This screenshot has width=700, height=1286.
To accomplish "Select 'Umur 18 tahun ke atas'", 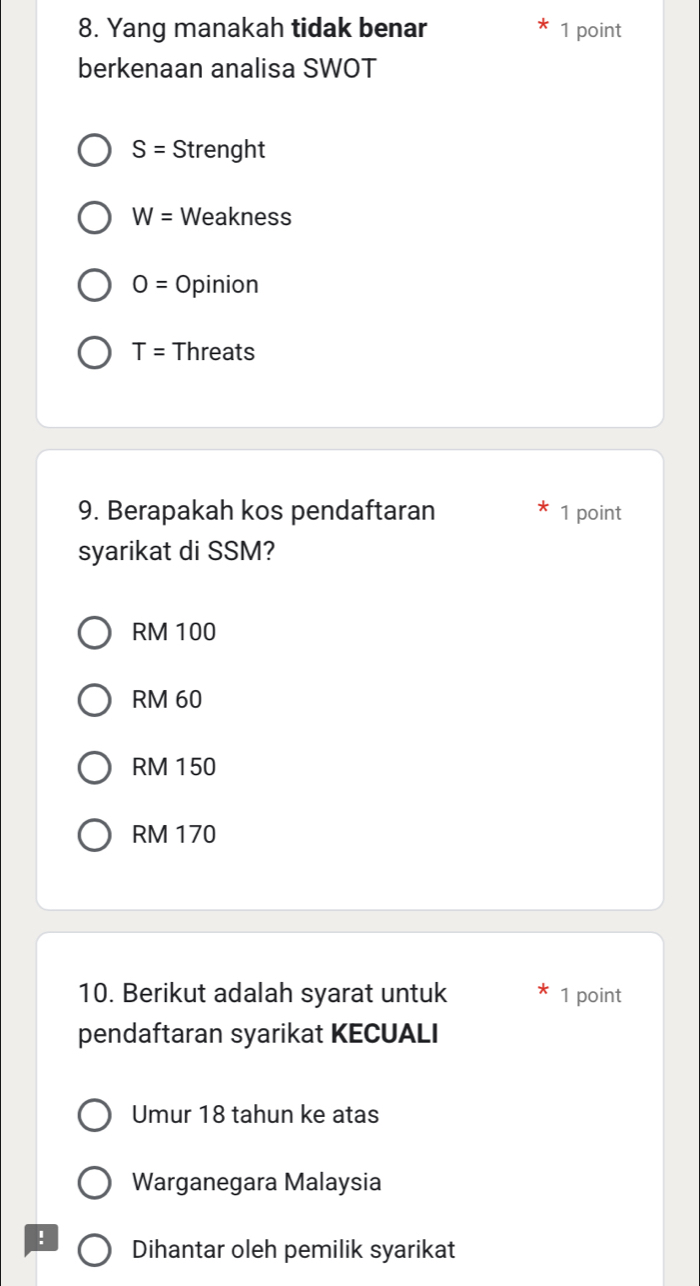I will coord(95,1115).
